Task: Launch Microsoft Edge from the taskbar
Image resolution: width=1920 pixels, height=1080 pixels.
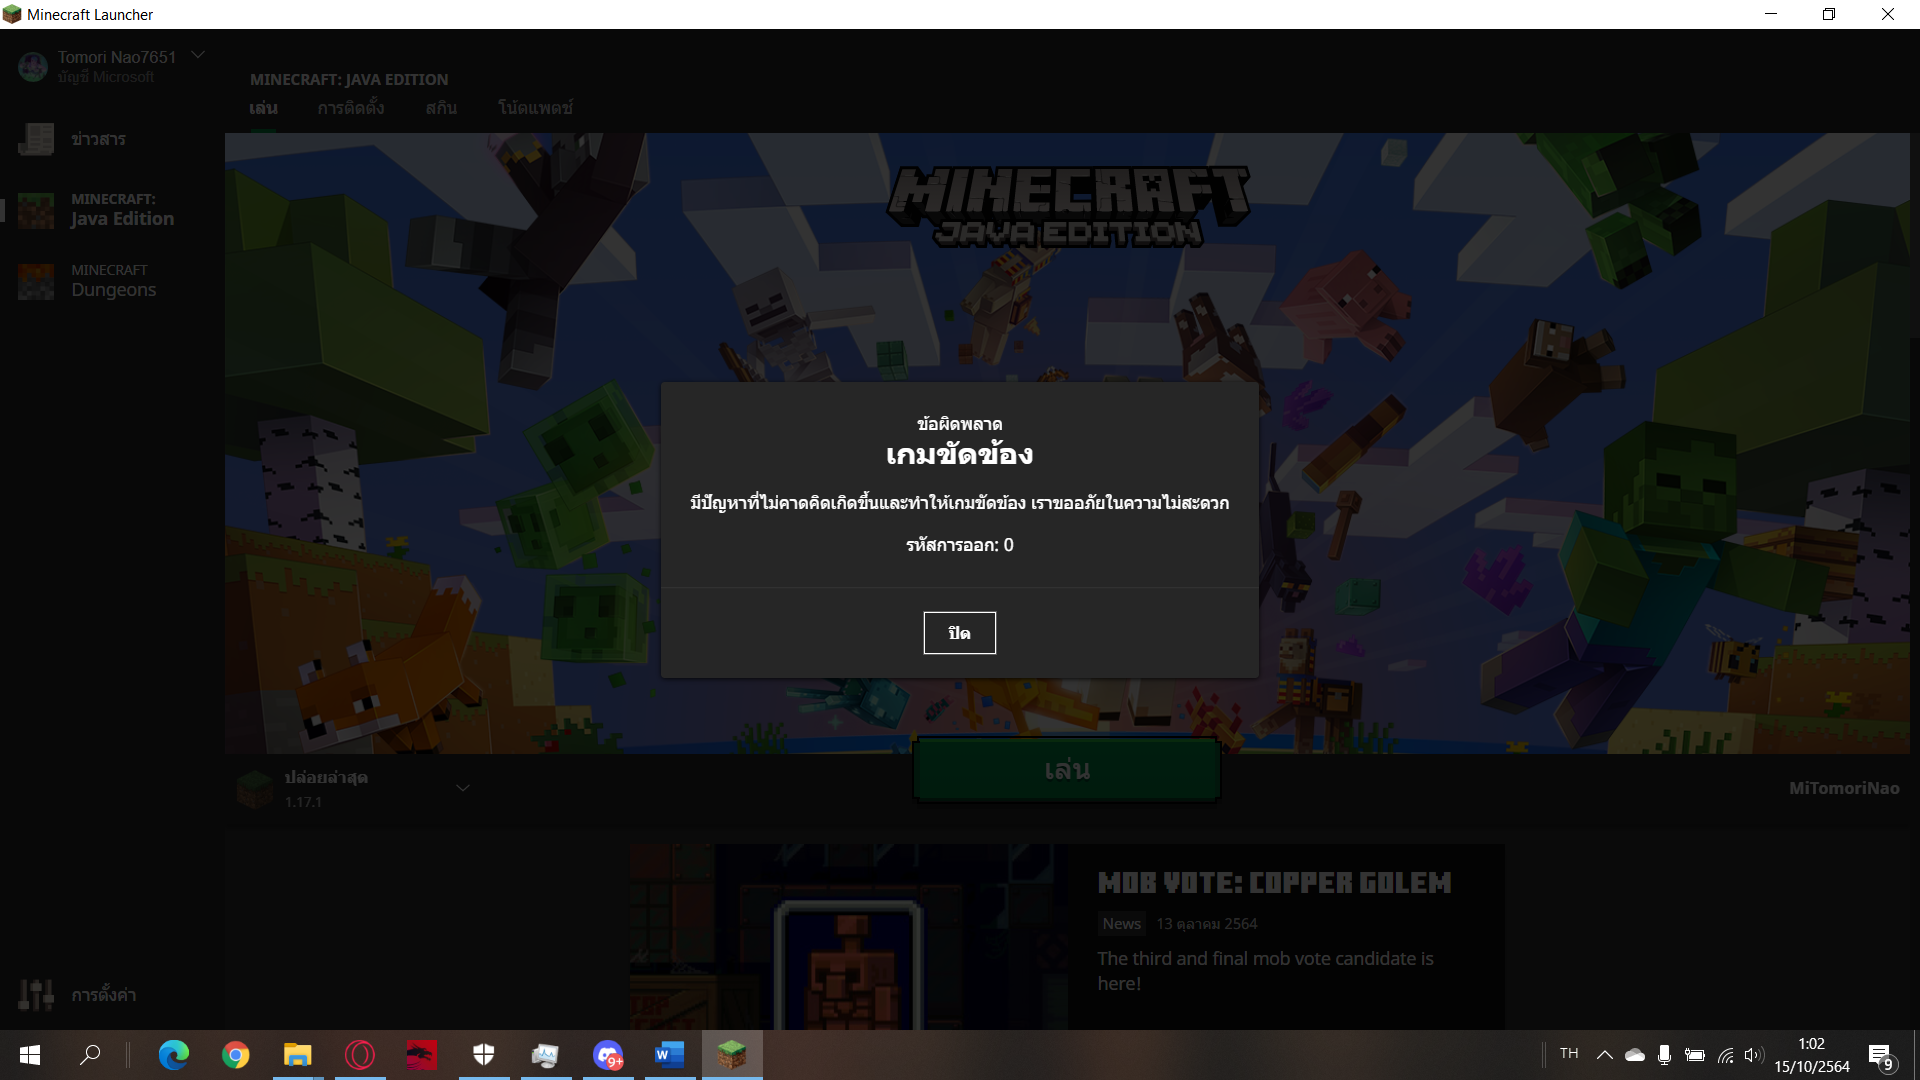Action: [x=174, y=1055]
